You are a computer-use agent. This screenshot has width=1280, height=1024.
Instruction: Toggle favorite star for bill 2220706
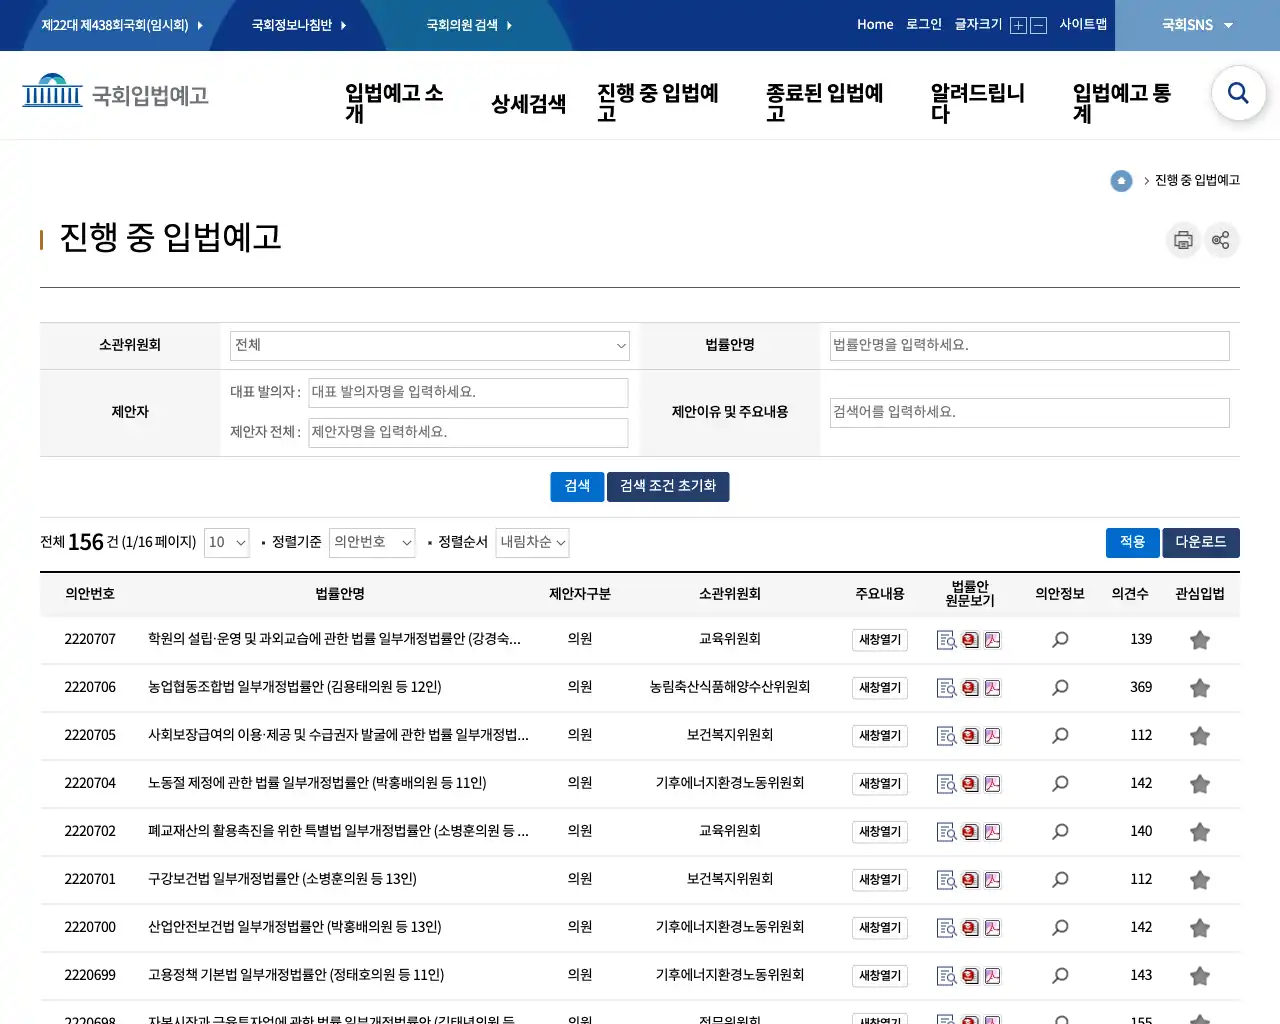click(x=1200, y=688)
